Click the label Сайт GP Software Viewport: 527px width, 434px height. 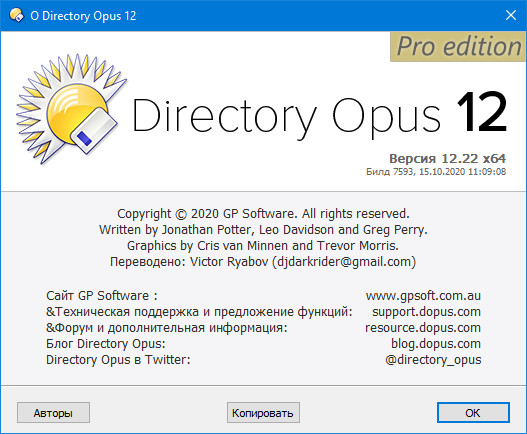[102, 295]
